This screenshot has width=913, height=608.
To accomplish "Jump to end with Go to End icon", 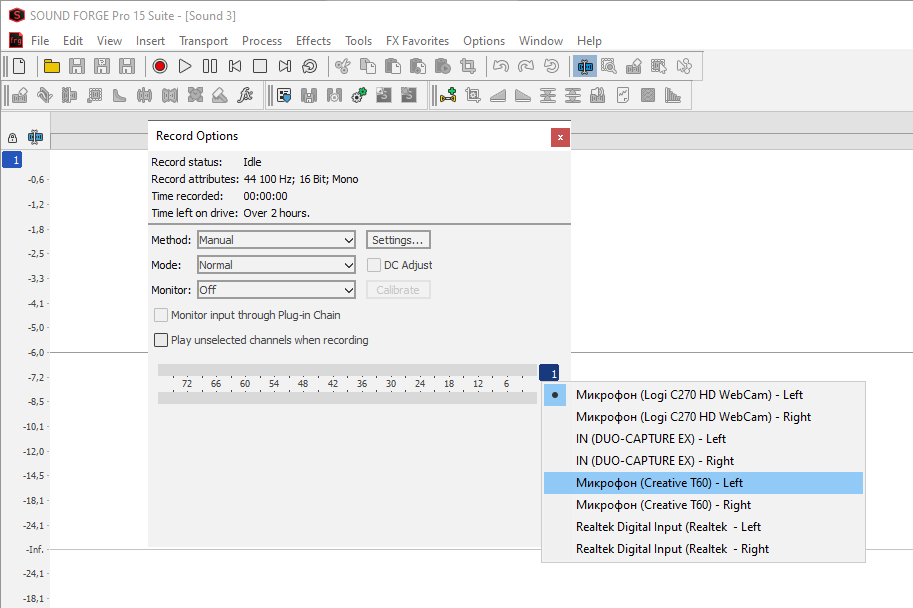I will click(x=285, y=66).
